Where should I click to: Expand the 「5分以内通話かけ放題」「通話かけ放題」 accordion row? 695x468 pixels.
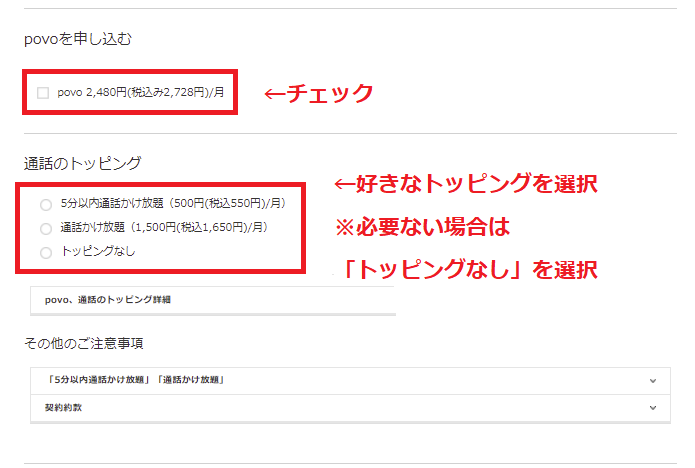pyautogui.click(x=340, y=380)
